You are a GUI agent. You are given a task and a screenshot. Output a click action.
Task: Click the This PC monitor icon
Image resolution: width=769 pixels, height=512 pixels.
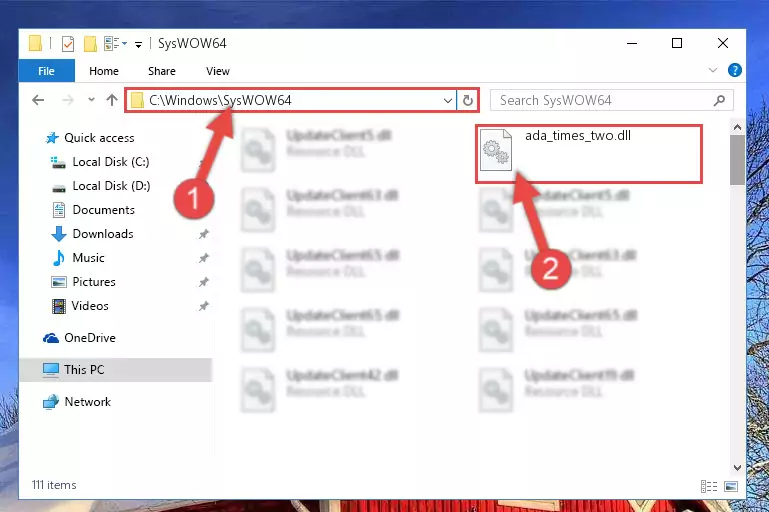(x=51, y=370)
